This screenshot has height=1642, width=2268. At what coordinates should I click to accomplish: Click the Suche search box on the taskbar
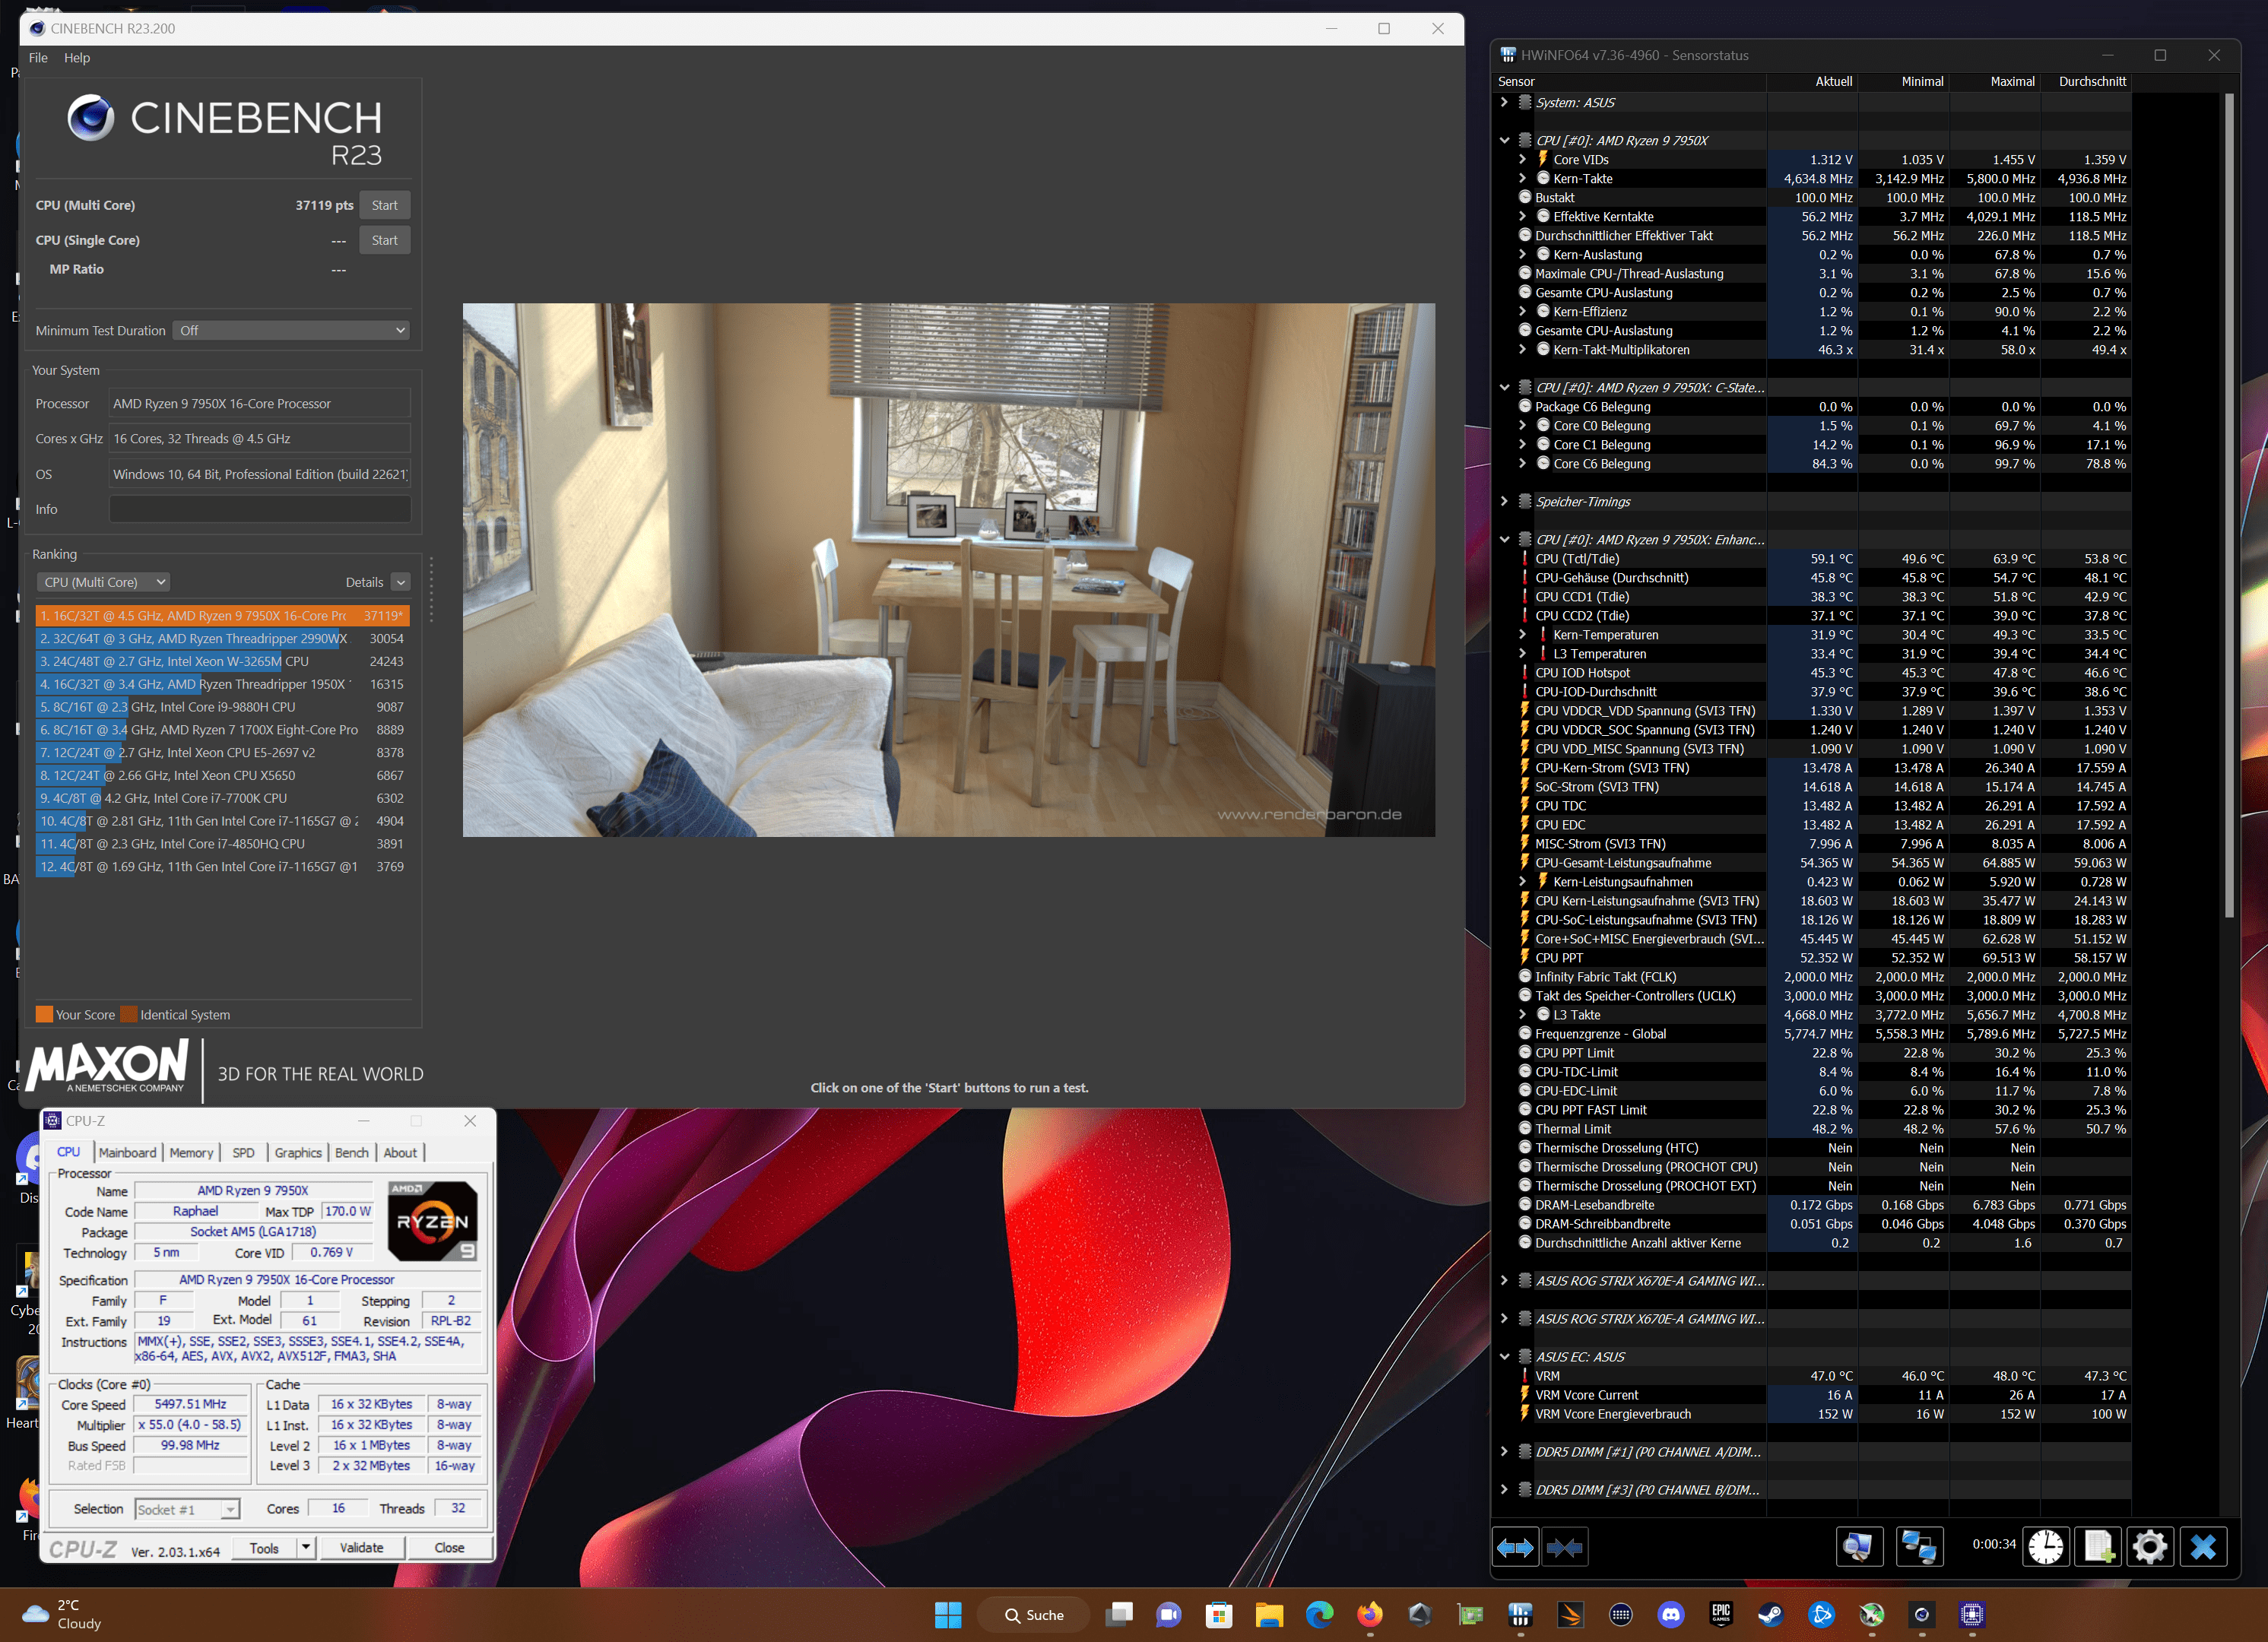pos(1035,1614)
